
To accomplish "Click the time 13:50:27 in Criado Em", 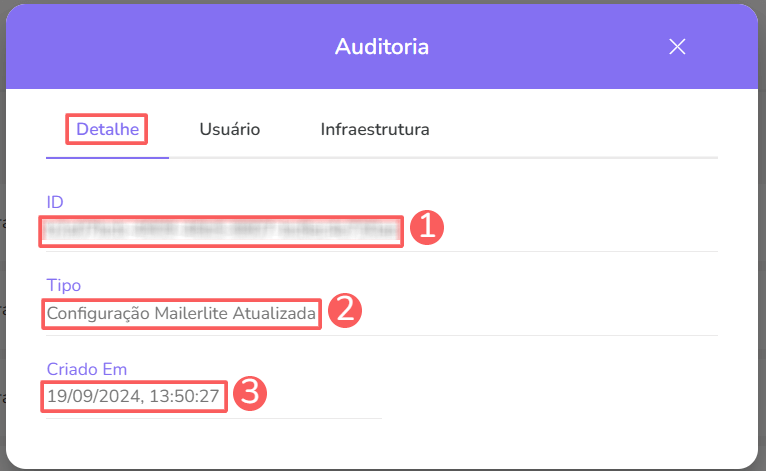I will (185, 396).
